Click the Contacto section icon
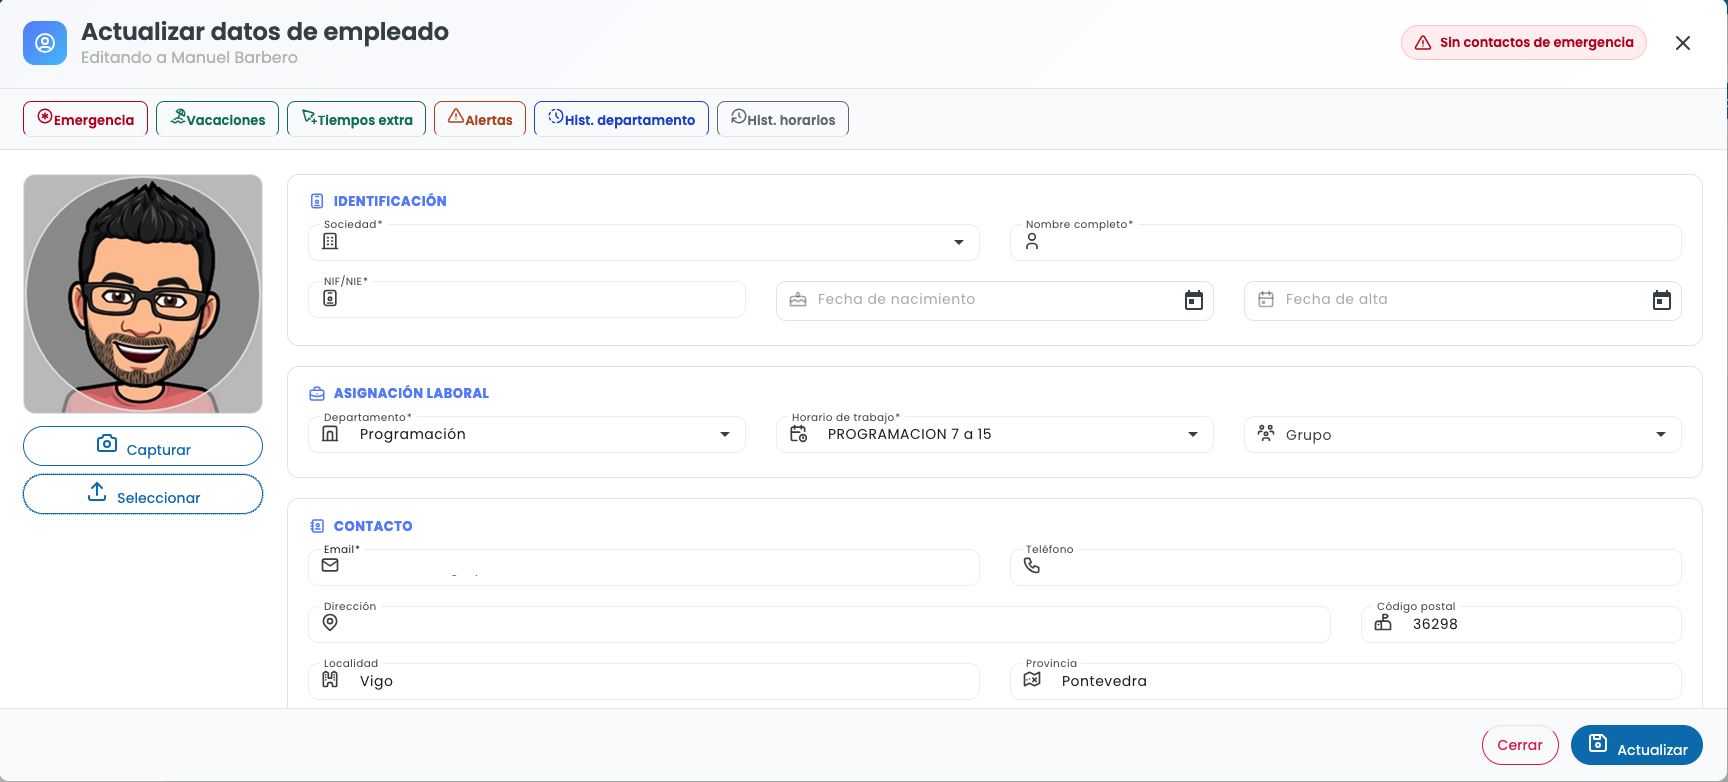1728x782 pixels. coord(317,526)
